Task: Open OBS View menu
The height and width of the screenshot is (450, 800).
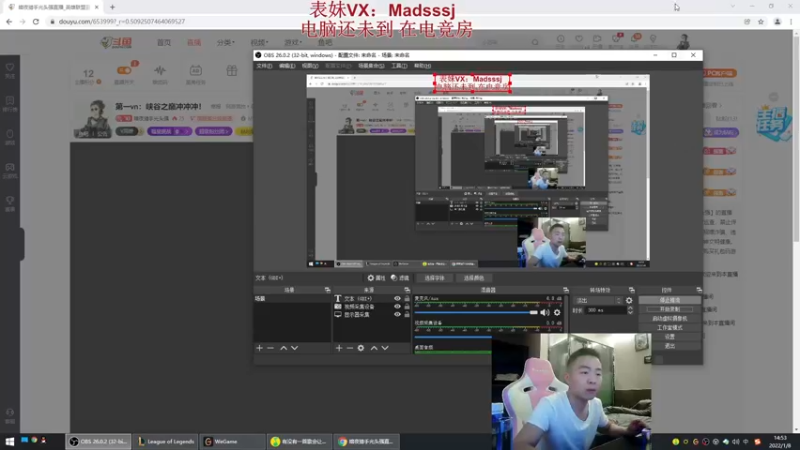Action: [310, 66]
